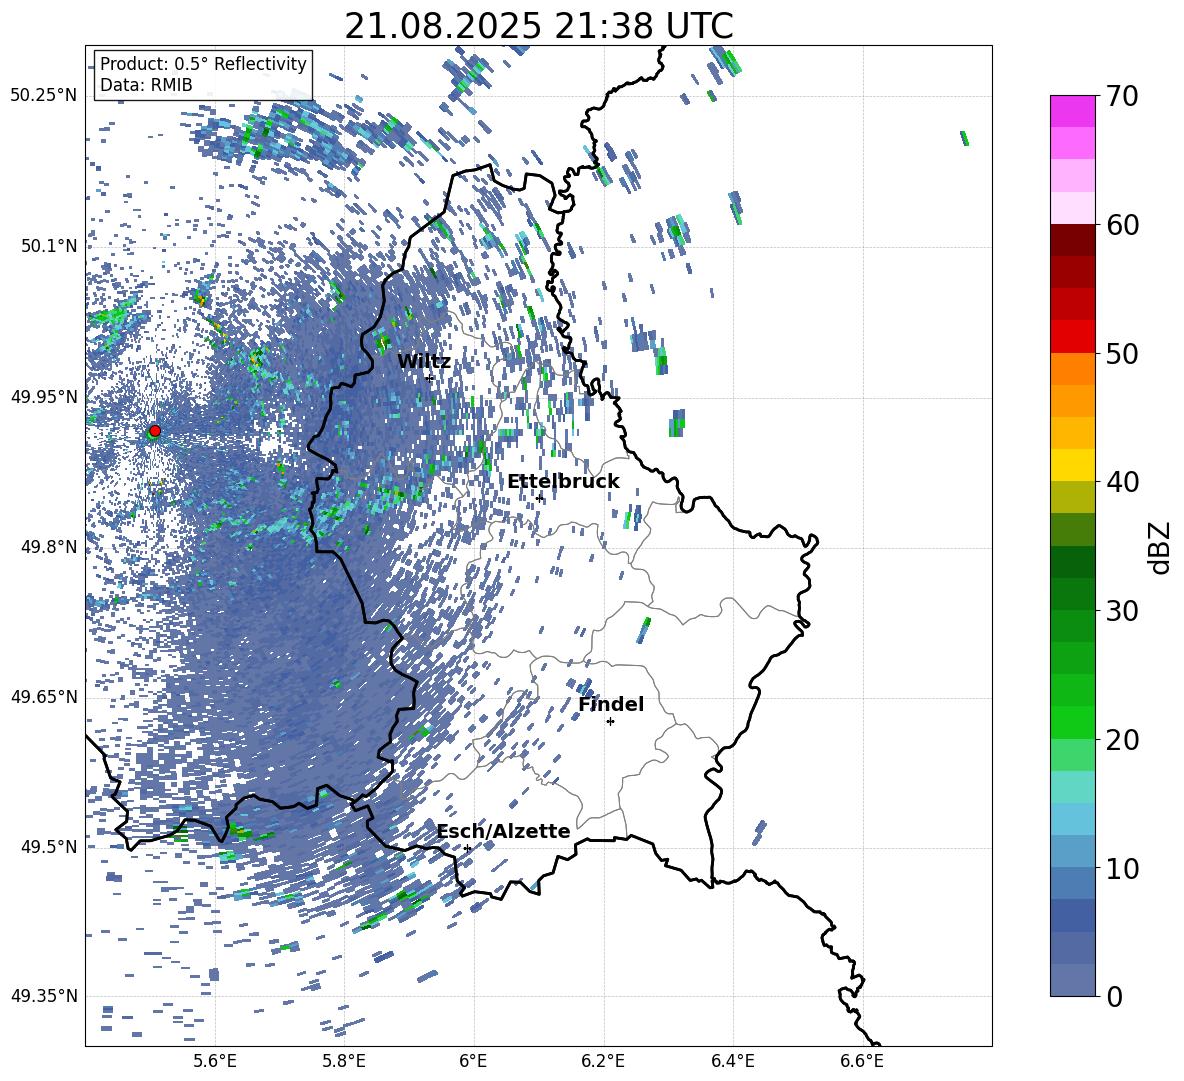
Task: Click the Ettelbruck city label
Action: point(563,481)
